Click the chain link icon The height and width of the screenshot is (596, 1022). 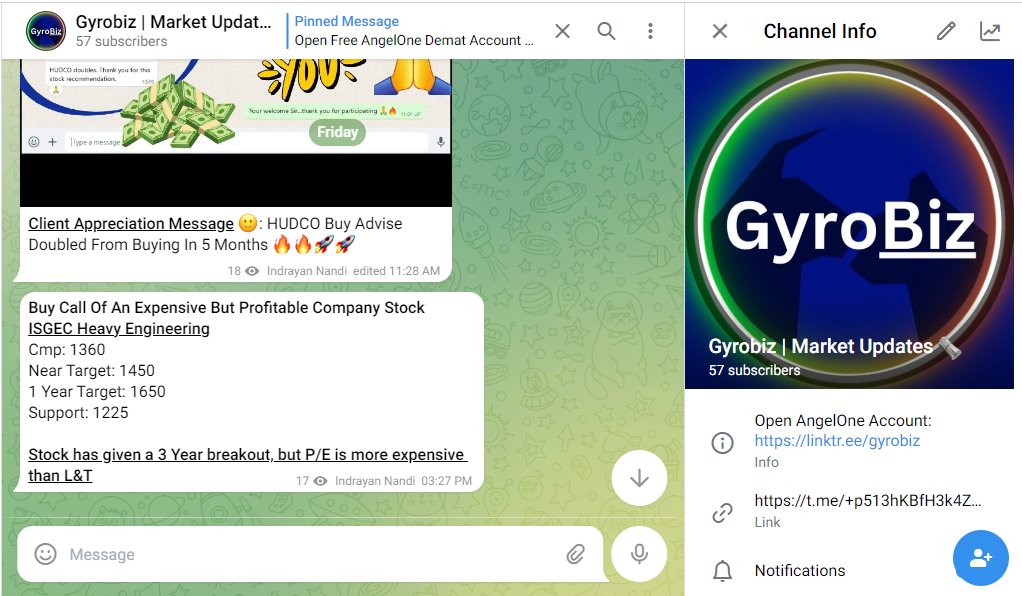click(x=722, y=513)
